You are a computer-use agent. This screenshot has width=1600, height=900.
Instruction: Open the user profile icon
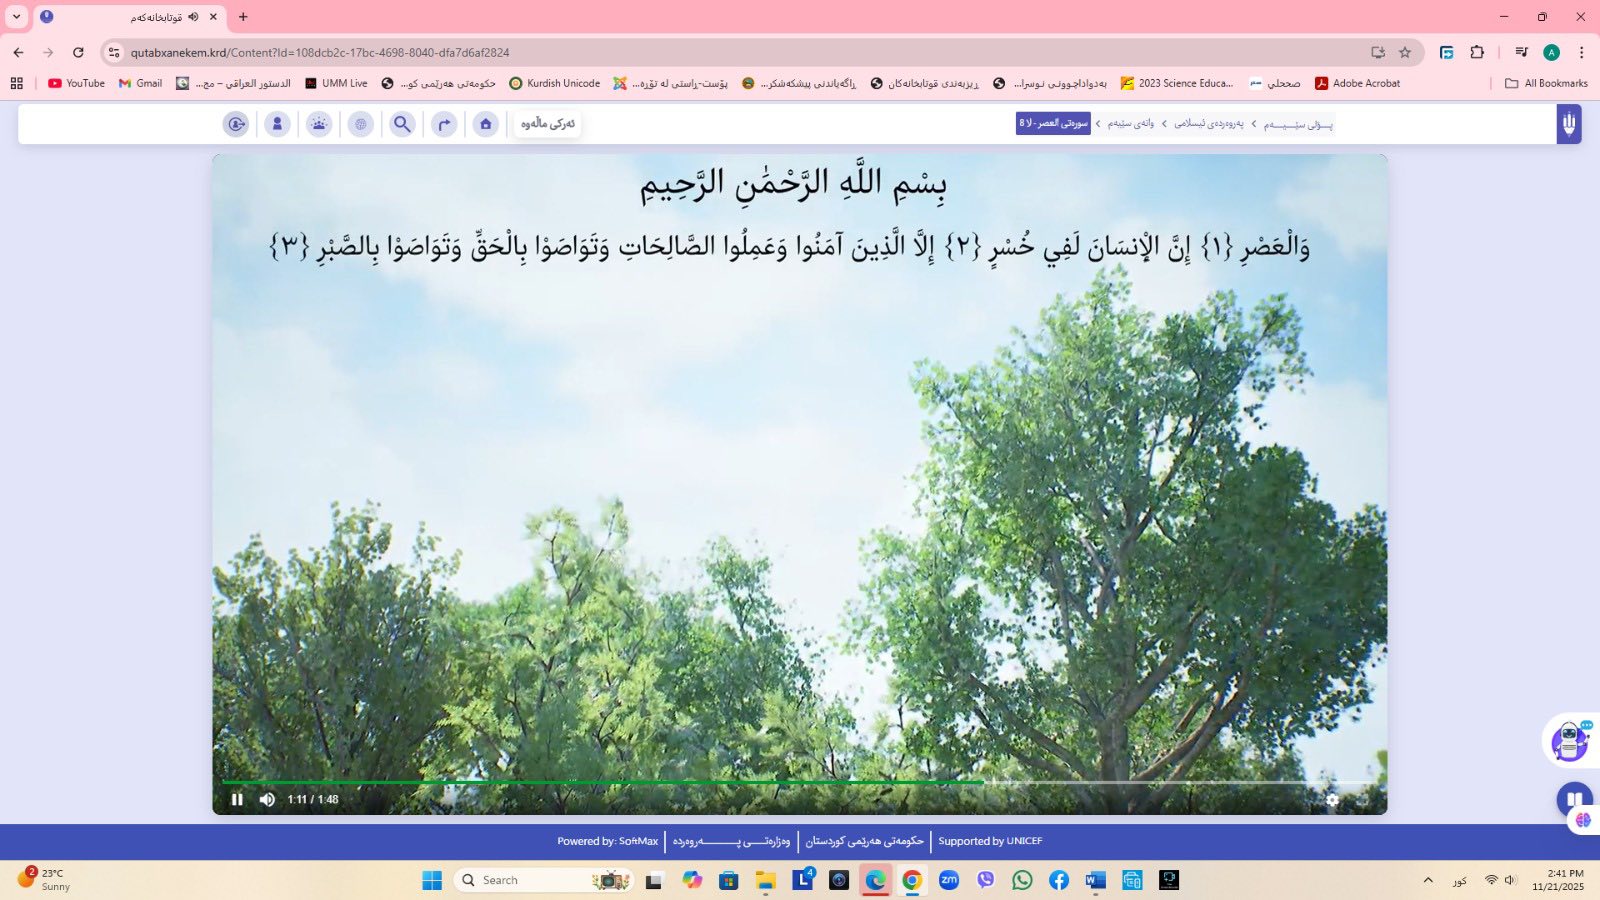click(277, 124)
